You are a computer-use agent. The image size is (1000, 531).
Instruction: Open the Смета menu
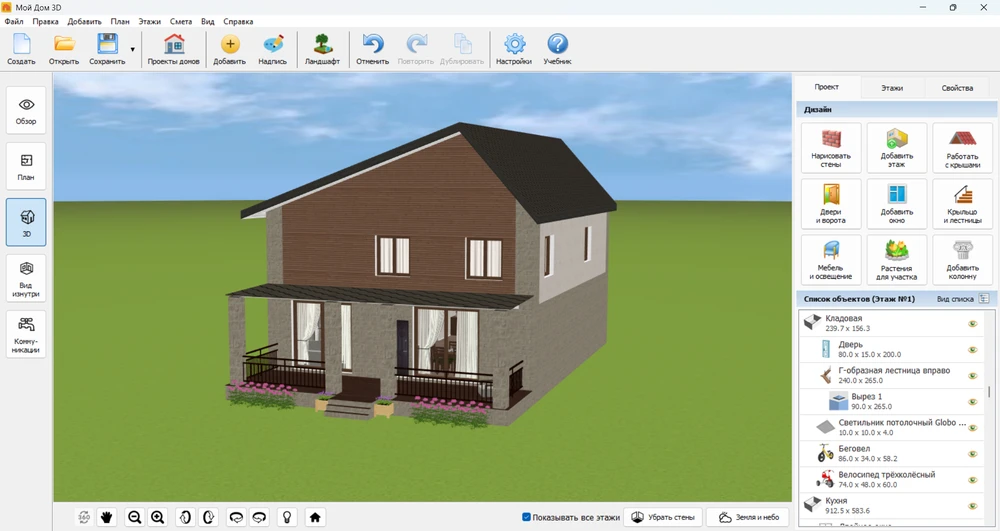[181, 21]
